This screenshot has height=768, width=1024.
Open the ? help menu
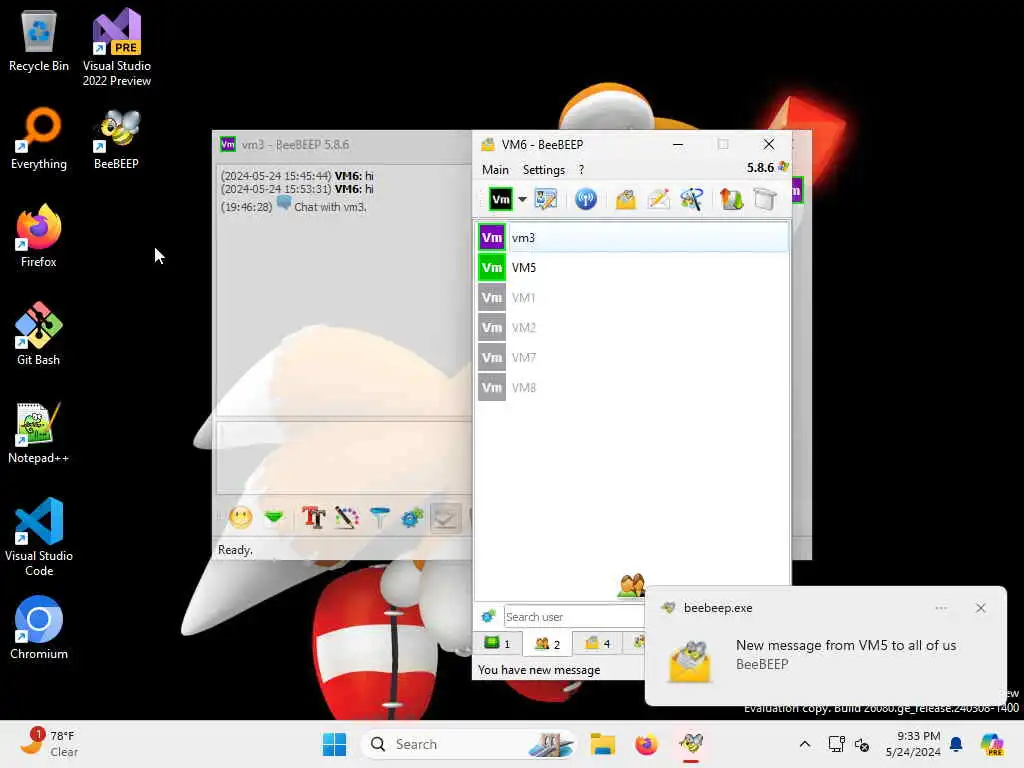tap(581, 170)
